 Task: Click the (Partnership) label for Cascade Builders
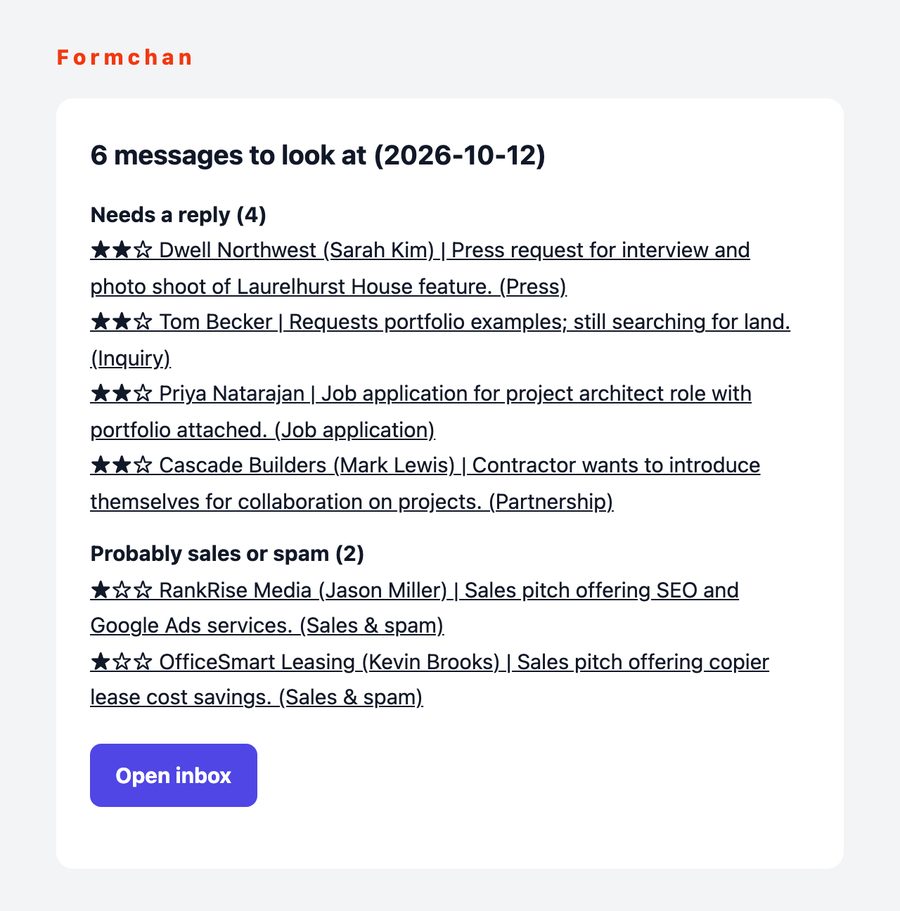point(551,502)
